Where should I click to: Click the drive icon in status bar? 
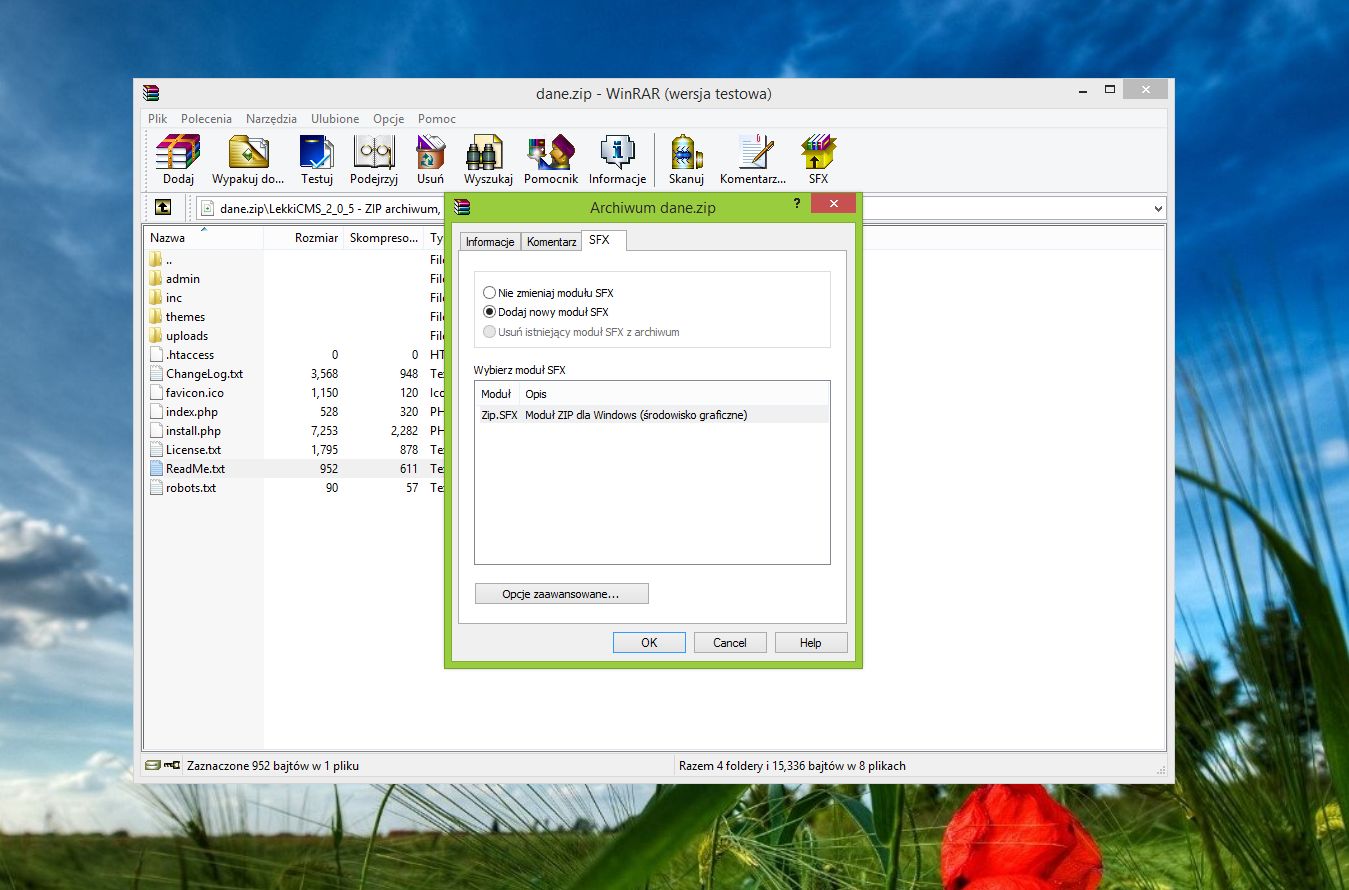point(152,765)
